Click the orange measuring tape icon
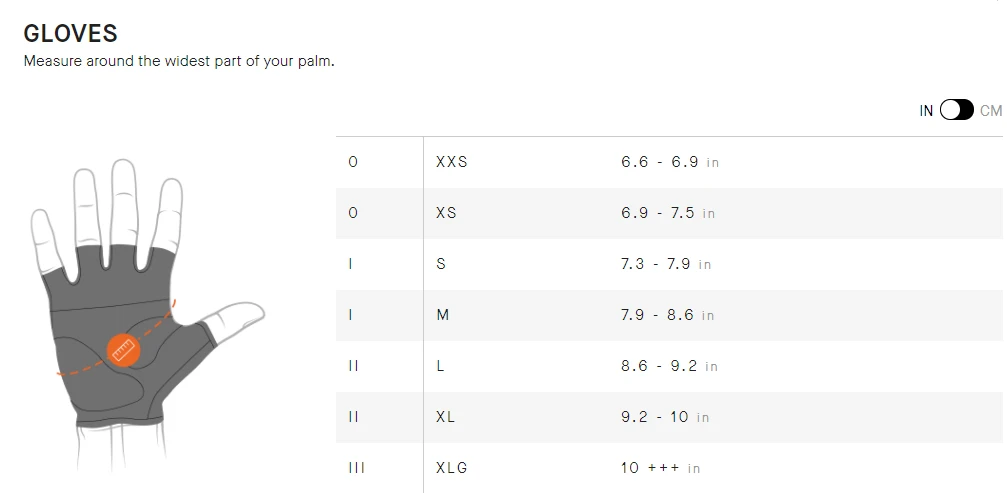1007x493 pixels. 124,349
